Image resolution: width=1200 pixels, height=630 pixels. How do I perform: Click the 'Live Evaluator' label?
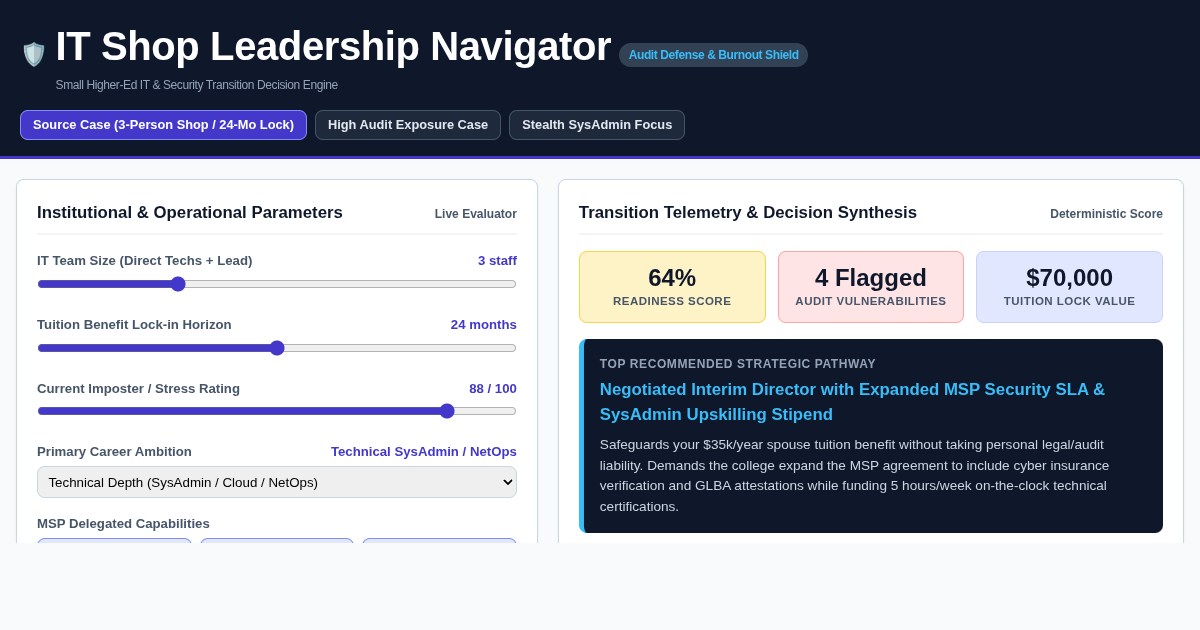click(x=476, y=214)
